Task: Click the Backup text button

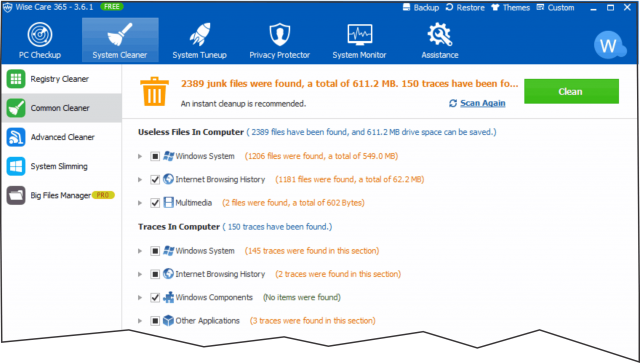Action: point(426,8)
